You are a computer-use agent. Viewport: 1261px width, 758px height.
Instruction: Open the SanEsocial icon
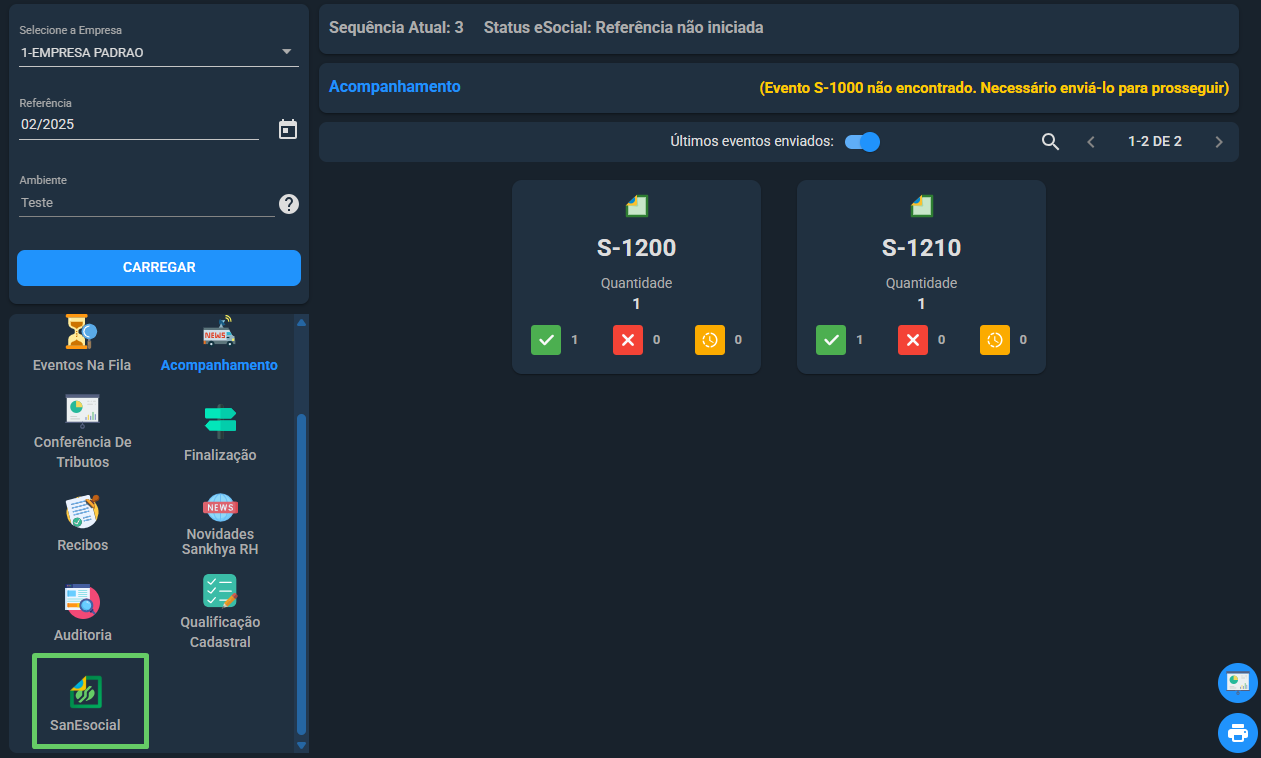85,692
